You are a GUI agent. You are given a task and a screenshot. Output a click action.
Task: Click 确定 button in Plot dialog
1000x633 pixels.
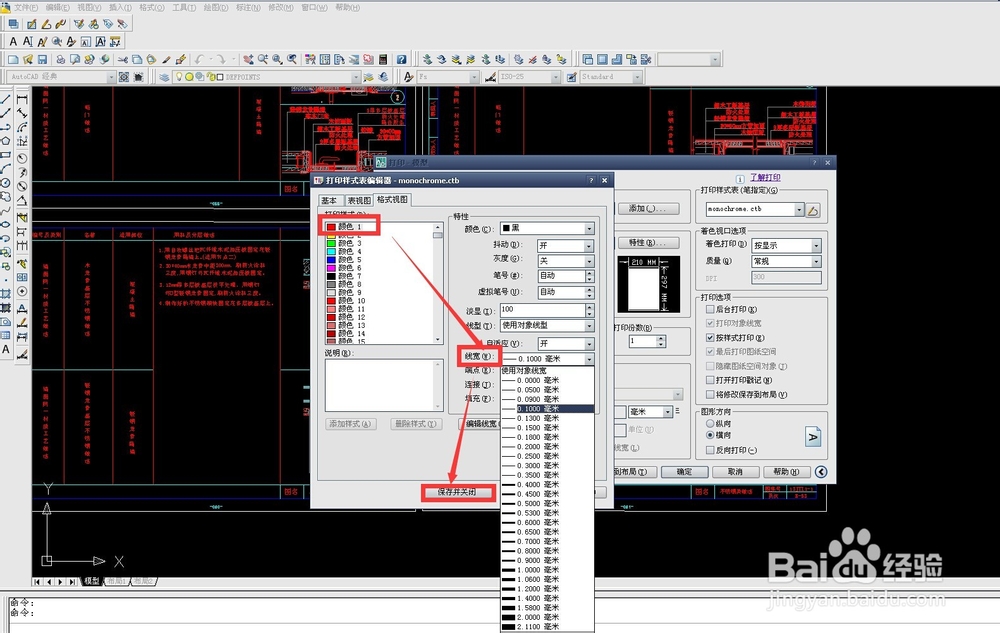(x=684, y=472)
